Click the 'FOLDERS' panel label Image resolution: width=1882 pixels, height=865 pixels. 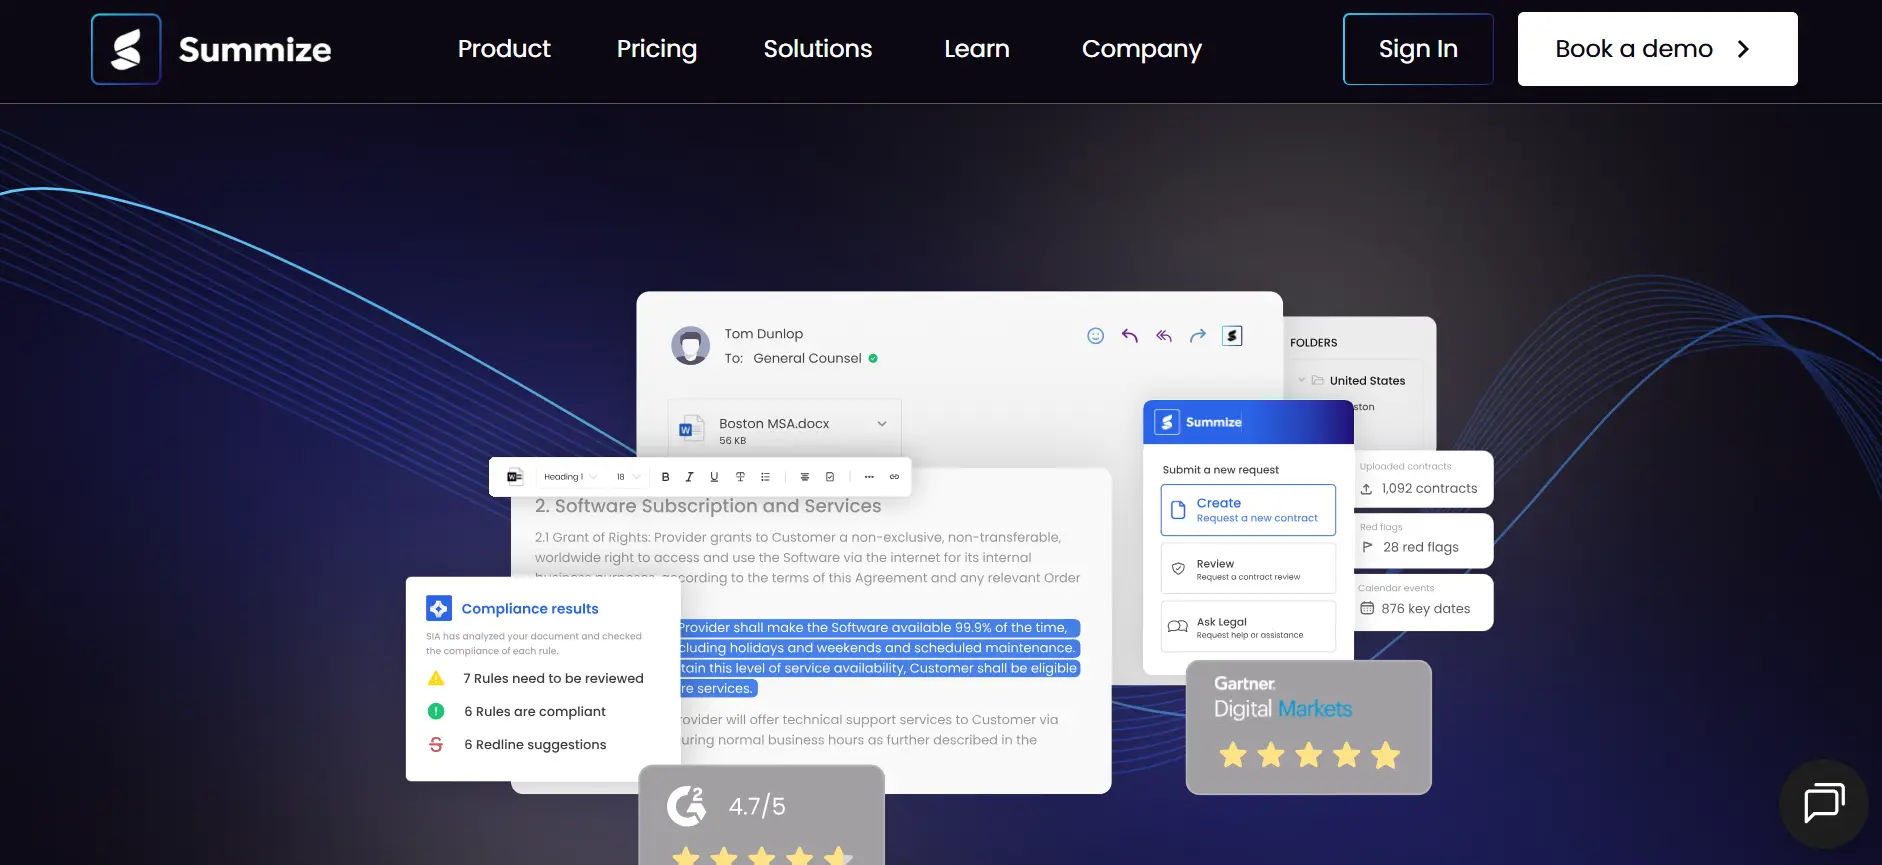(x=1313, y=343)
